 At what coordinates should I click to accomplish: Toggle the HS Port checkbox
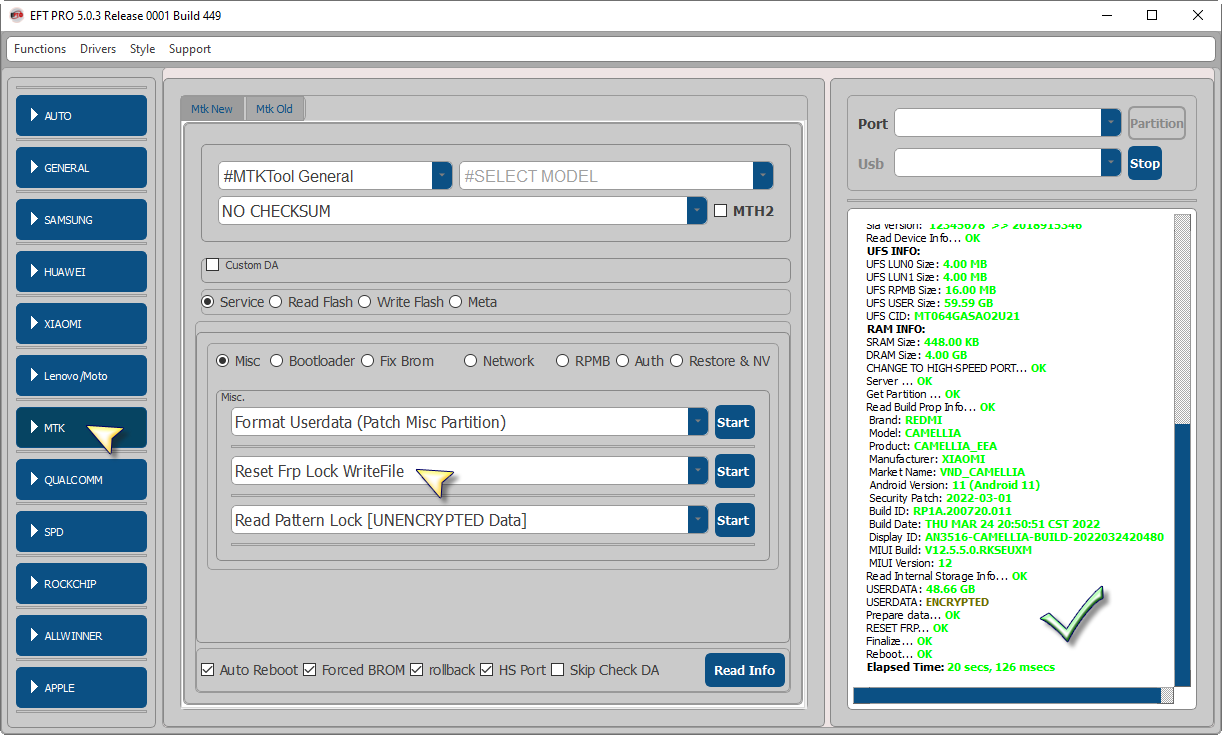coord(487,670)
